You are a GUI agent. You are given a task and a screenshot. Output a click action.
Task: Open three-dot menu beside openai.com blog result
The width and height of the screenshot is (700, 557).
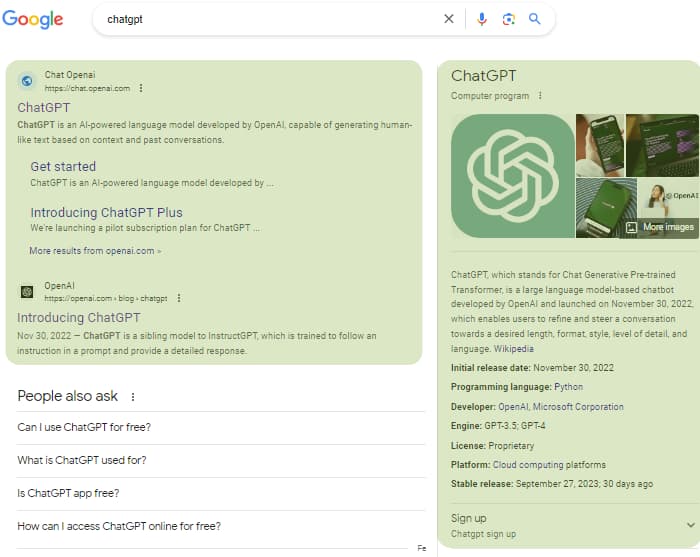(x=179, y=298)
